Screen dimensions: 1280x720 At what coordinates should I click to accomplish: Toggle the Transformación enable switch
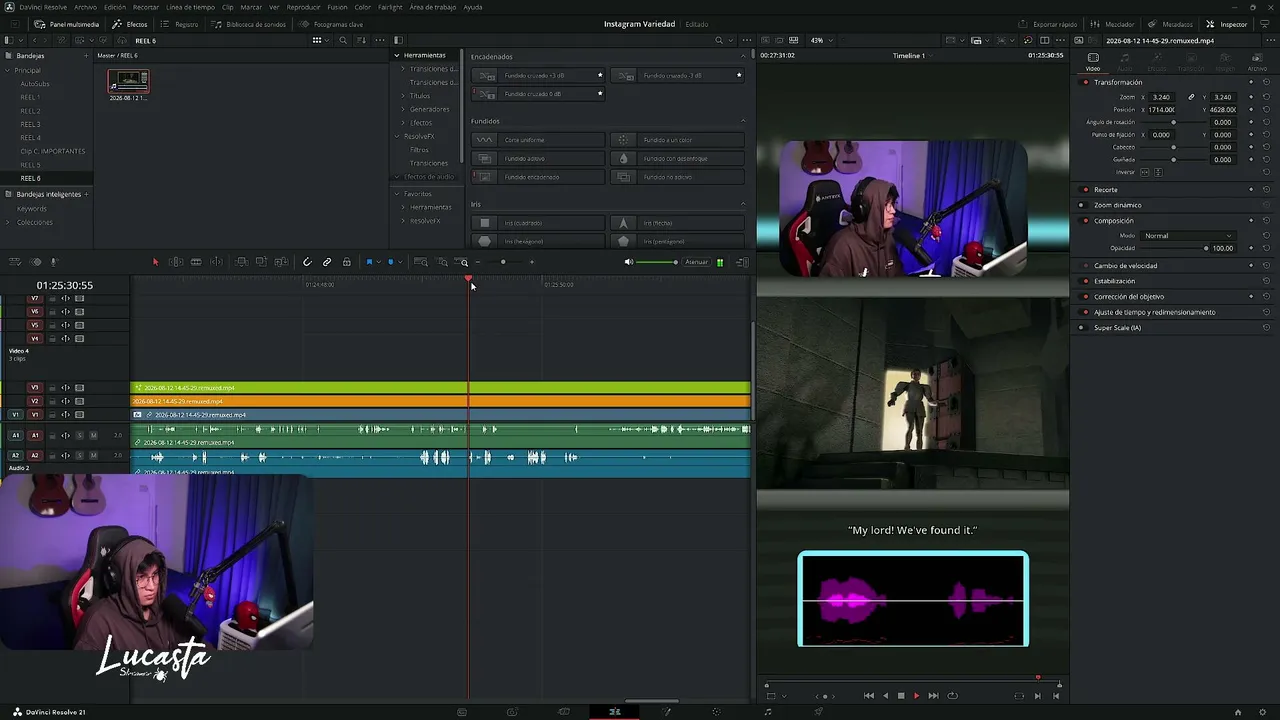click(1085, 82)
